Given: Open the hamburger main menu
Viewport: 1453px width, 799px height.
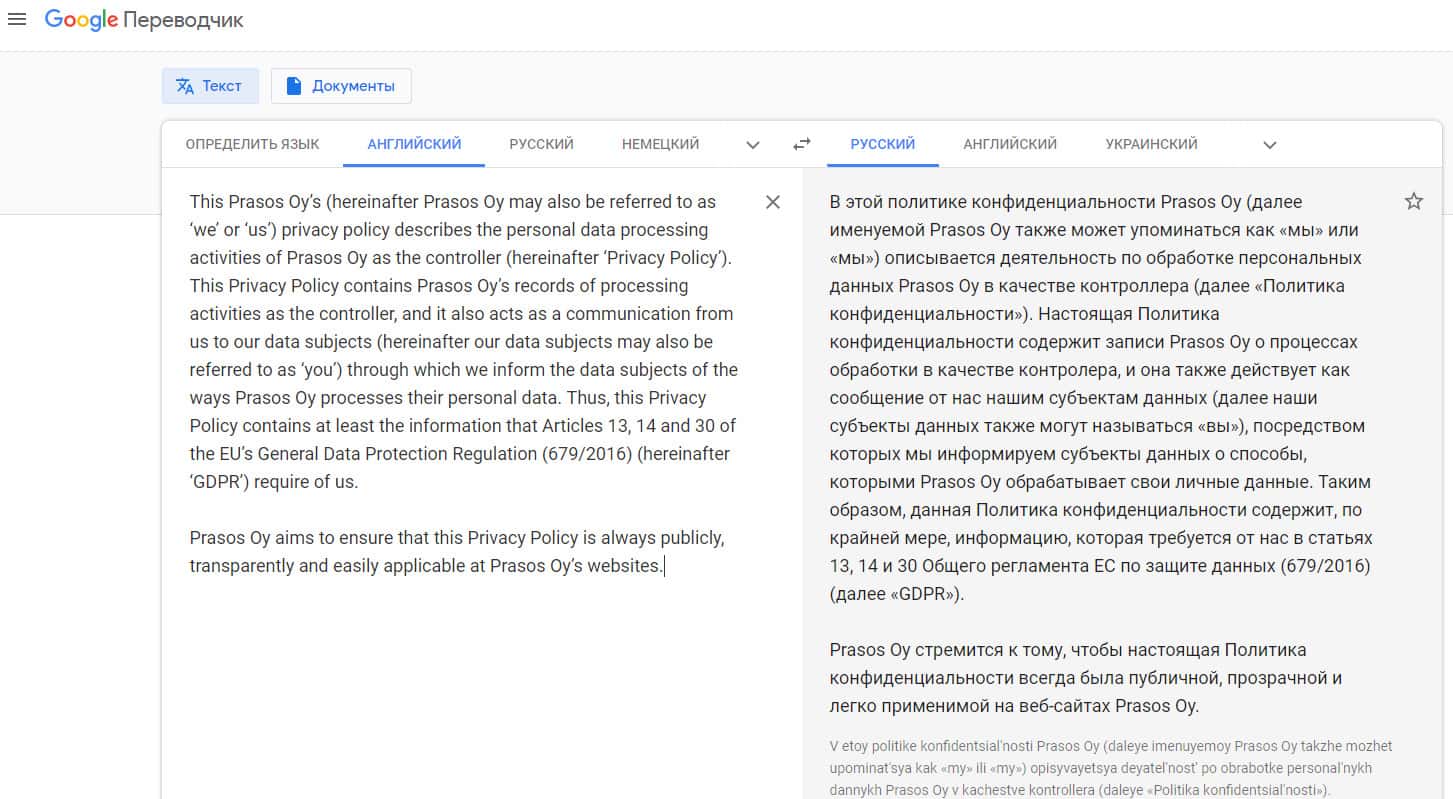Looking at the screenshot, I should (17, 20).
